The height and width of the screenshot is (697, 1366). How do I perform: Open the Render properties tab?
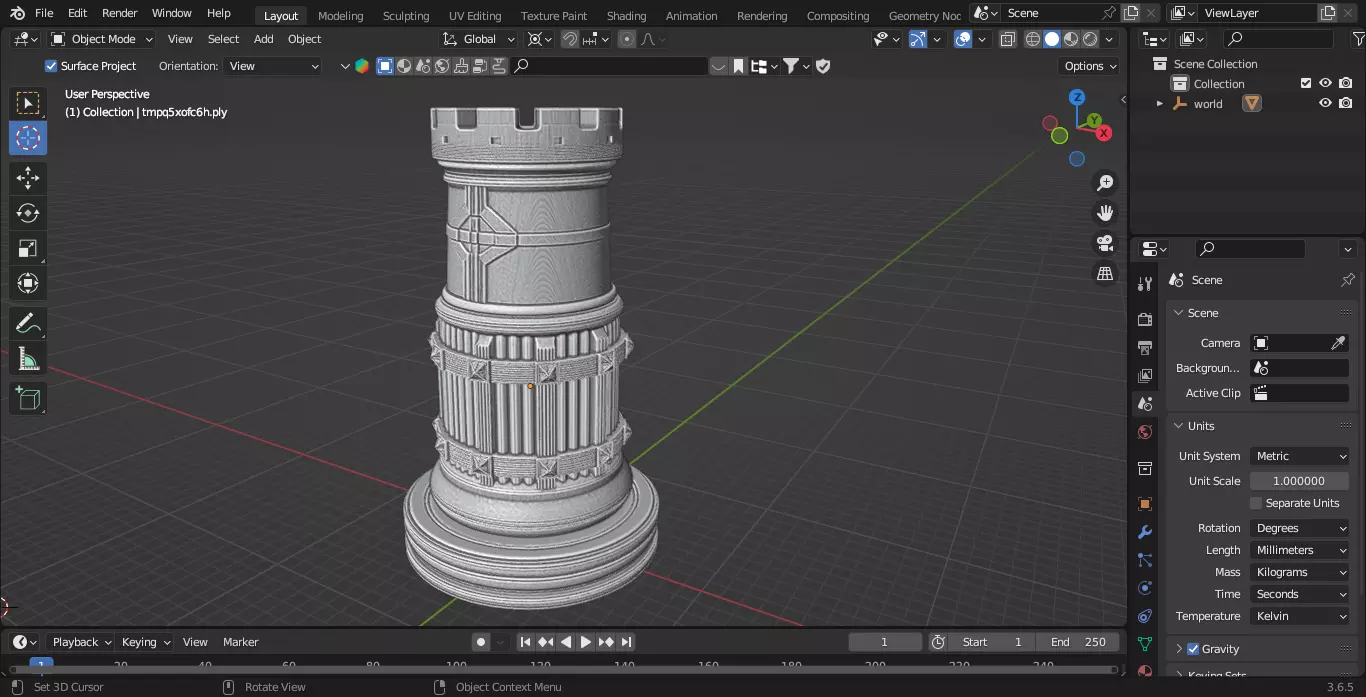tap(1145, 319)
